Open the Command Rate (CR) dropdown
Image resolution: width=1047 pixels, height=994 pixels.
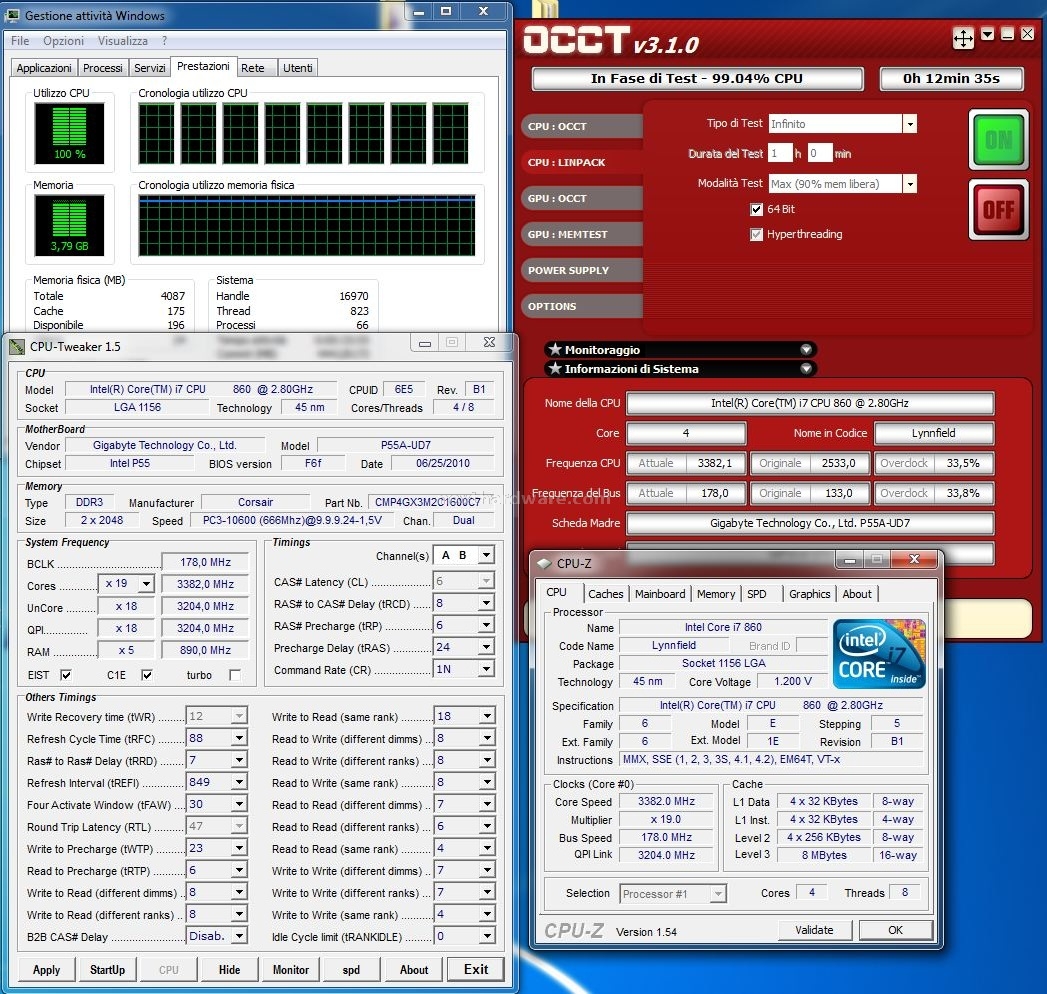(x=487, y=669)
